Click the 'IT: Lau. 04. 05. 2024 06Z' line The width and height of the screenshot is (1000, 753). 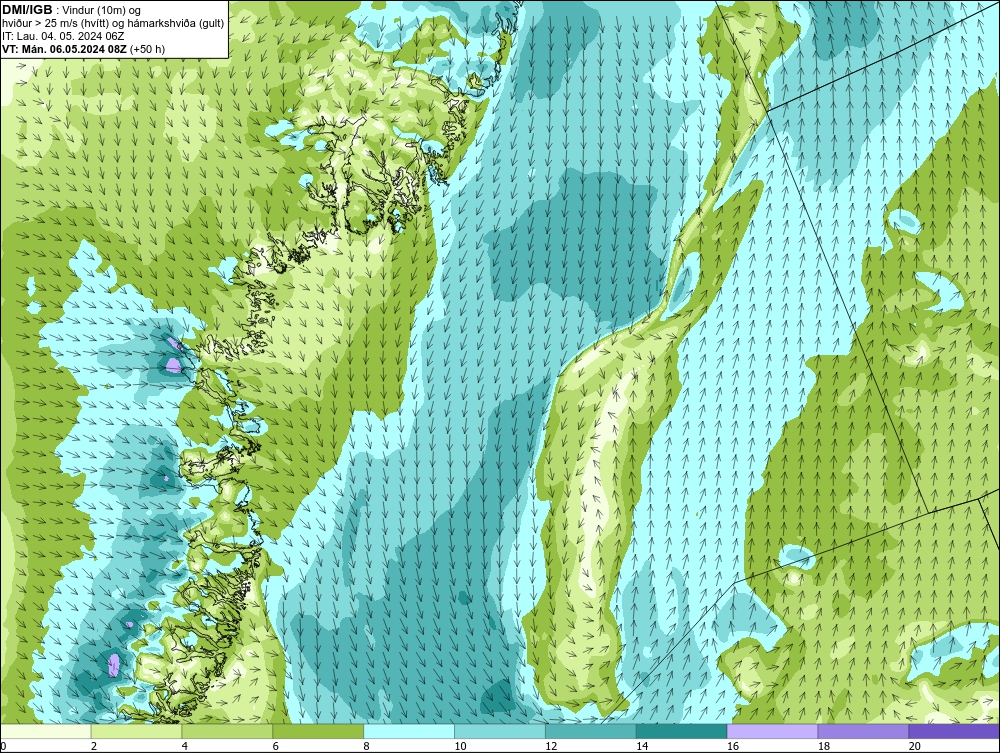coord(62,36)
